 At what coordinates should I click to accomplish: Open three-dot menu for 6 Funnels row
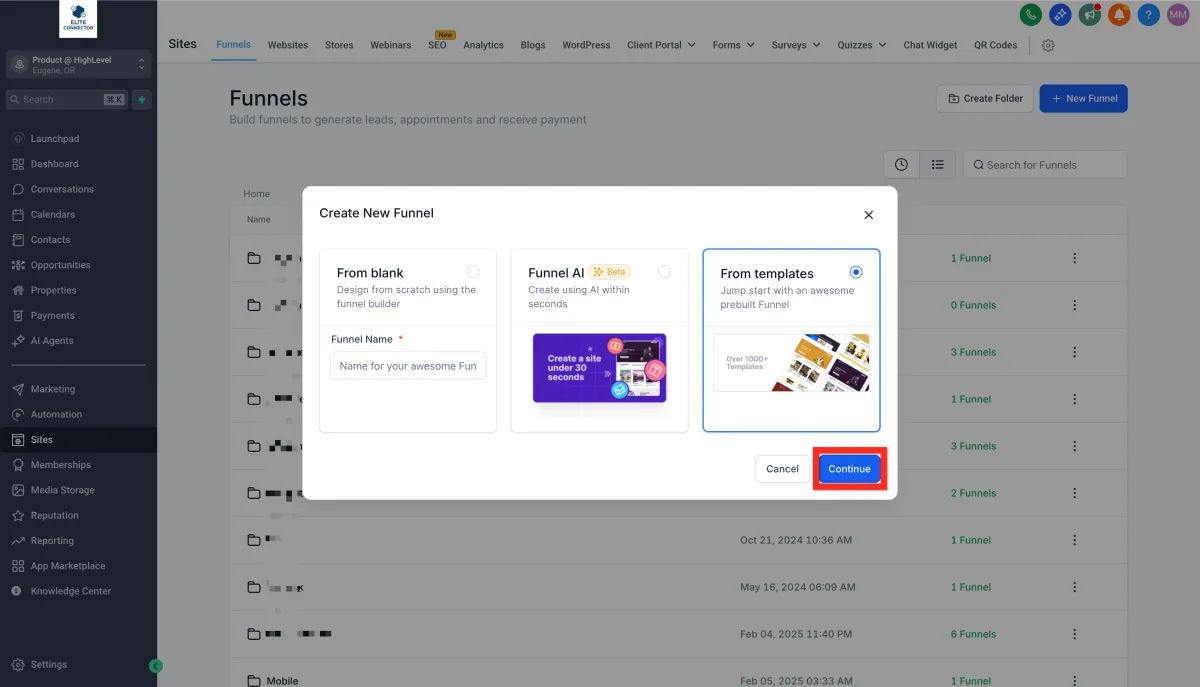pyautogui.click(x=1075, y=634)
